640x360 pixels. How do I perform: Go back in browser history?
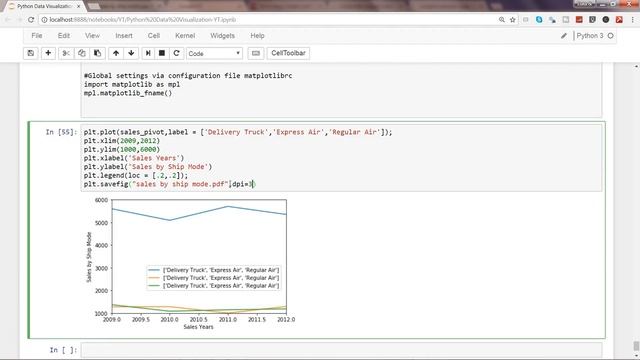coord(8,20)
